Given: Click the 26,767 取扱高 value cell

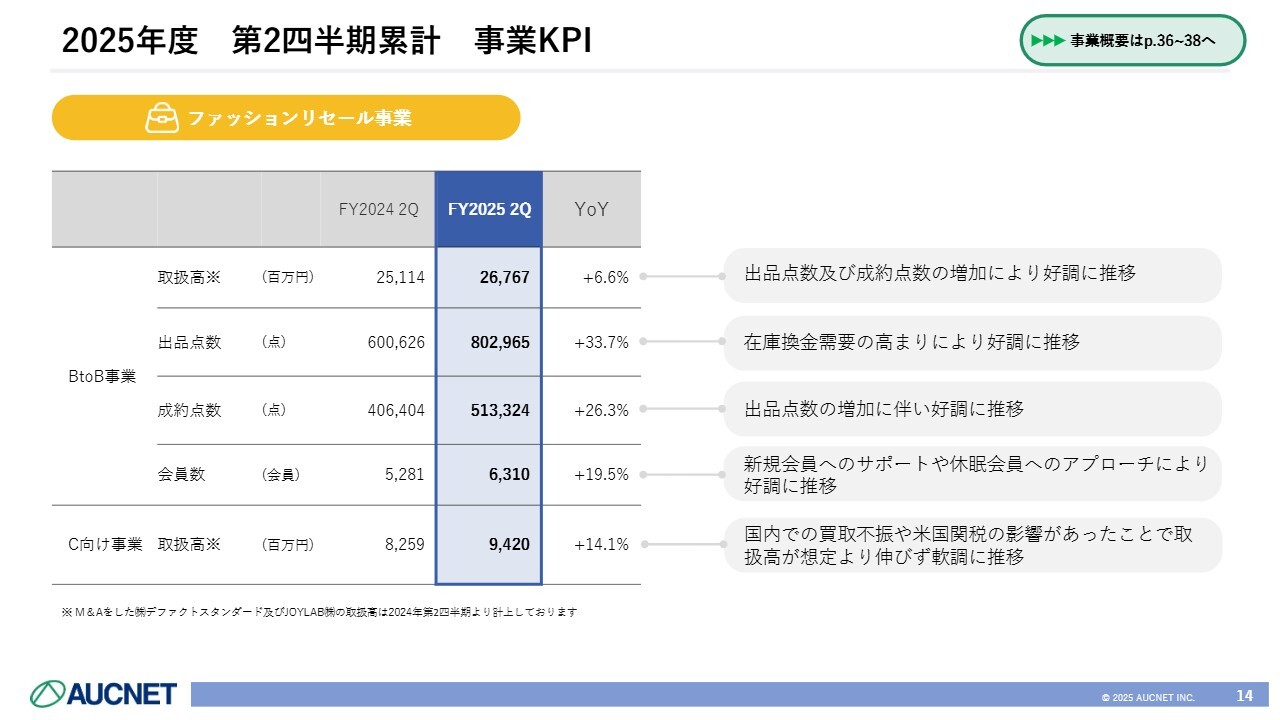Looking at the screenshot, I should point(489,277).
